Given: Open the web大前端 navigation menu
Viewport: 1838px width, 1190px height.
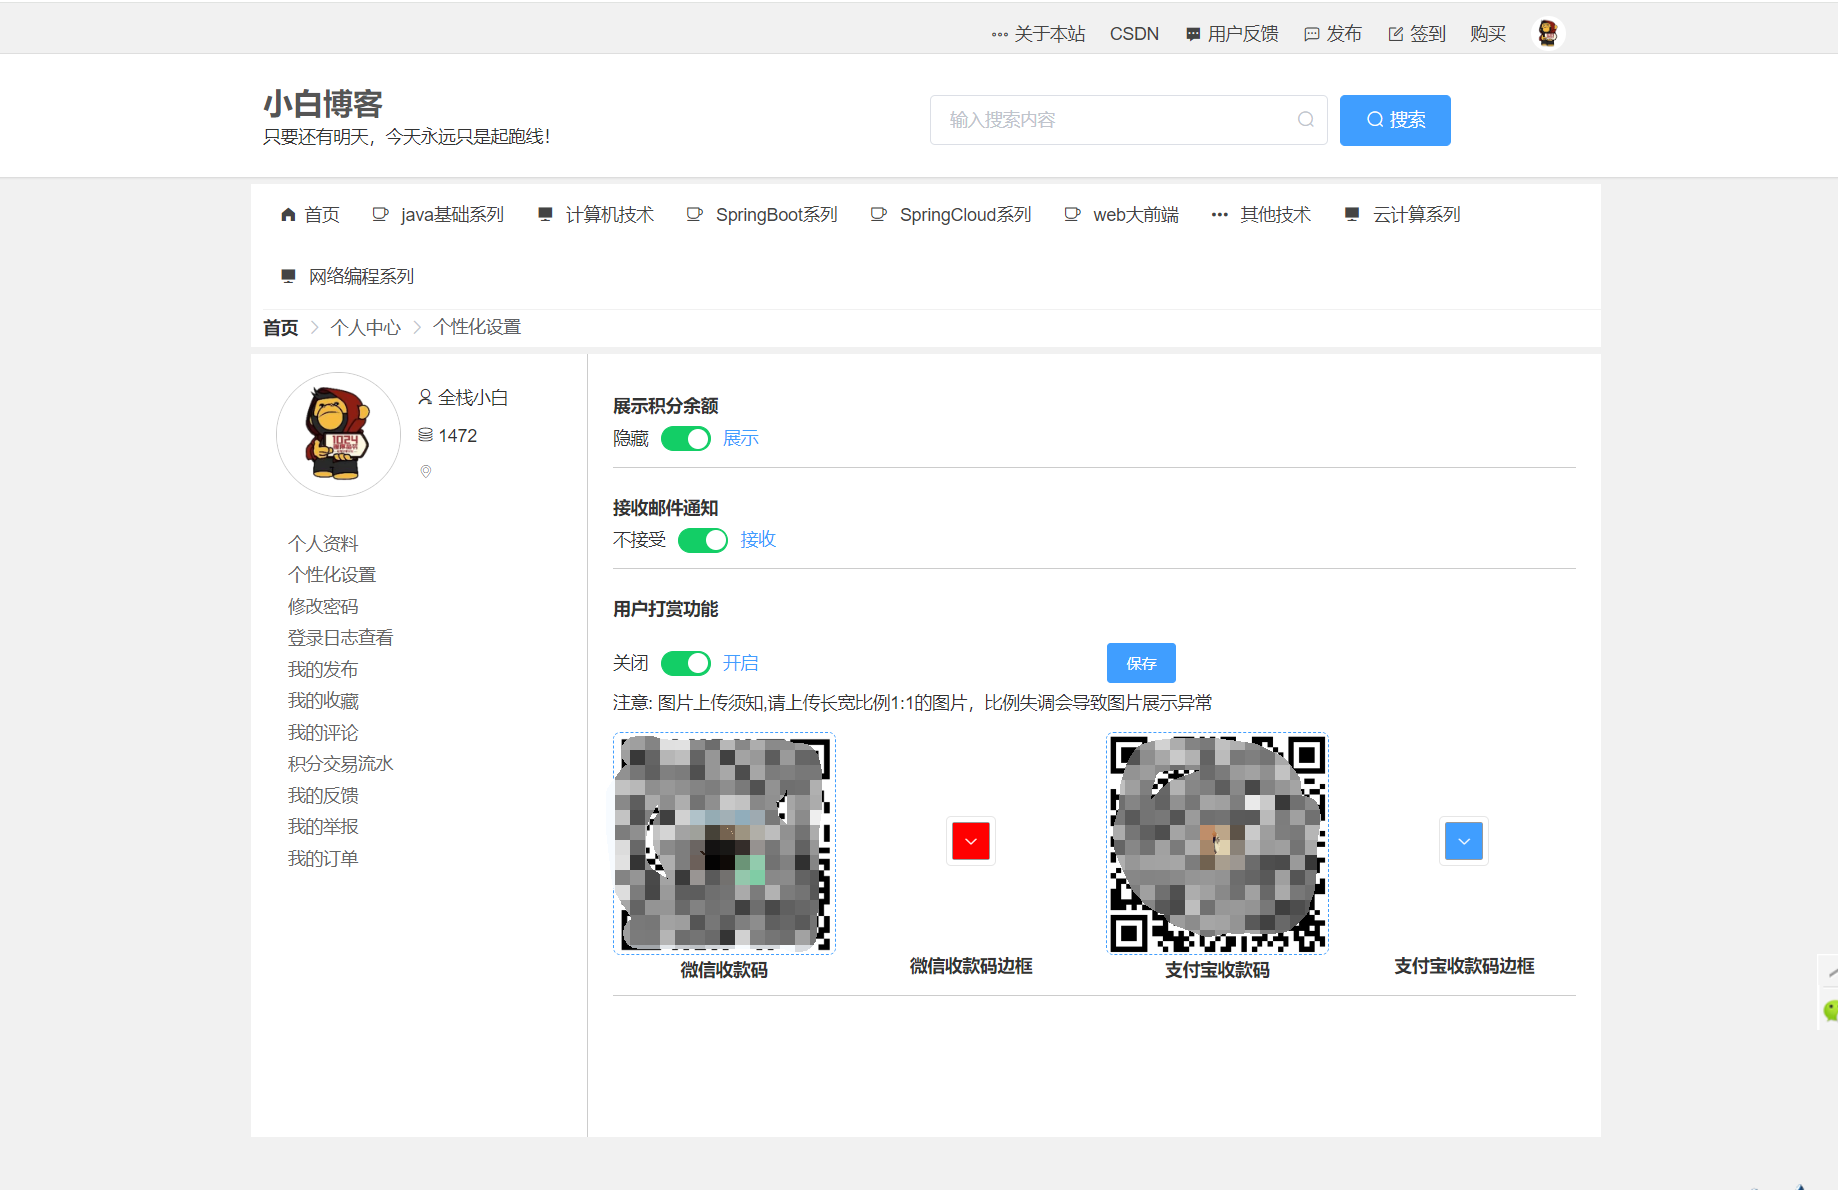Looking at the screenshot, I should pyautogui.click(x=1136, y=213).
